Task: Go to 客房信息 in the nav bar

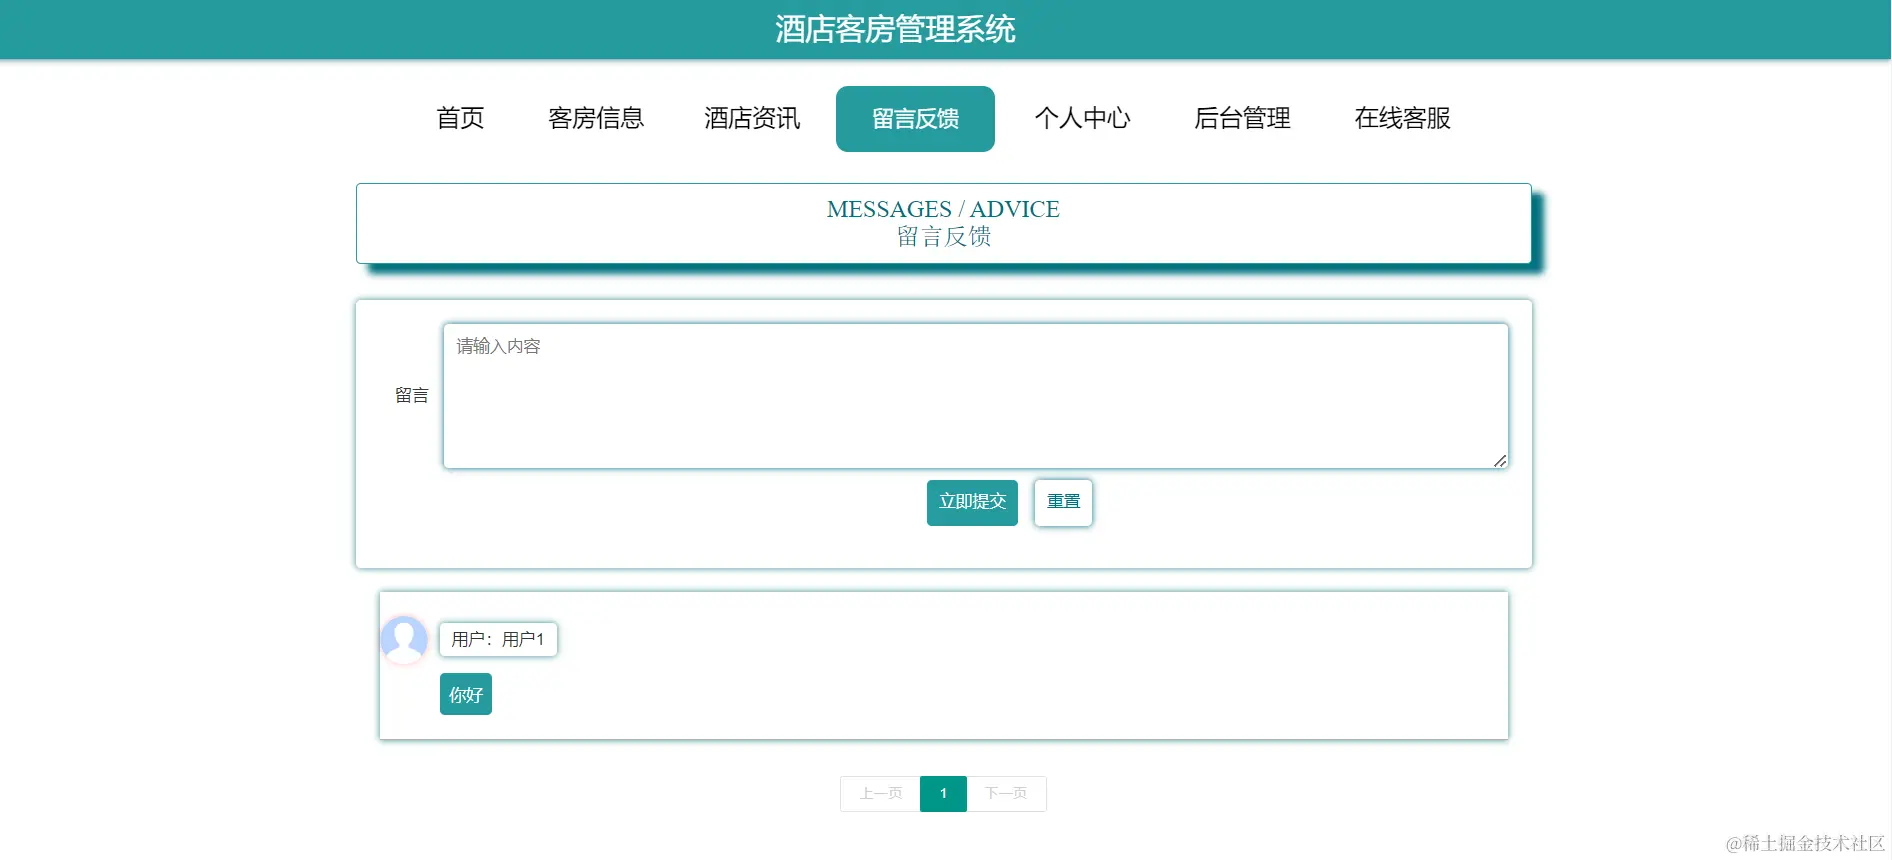Action: coord(596,118)
